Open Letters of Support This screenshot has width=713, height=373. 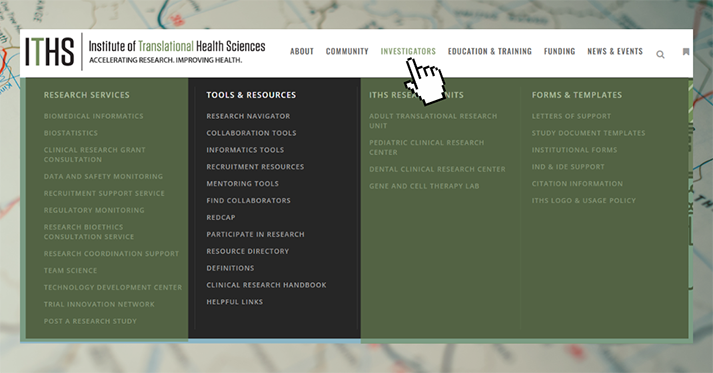pos(571,116)
